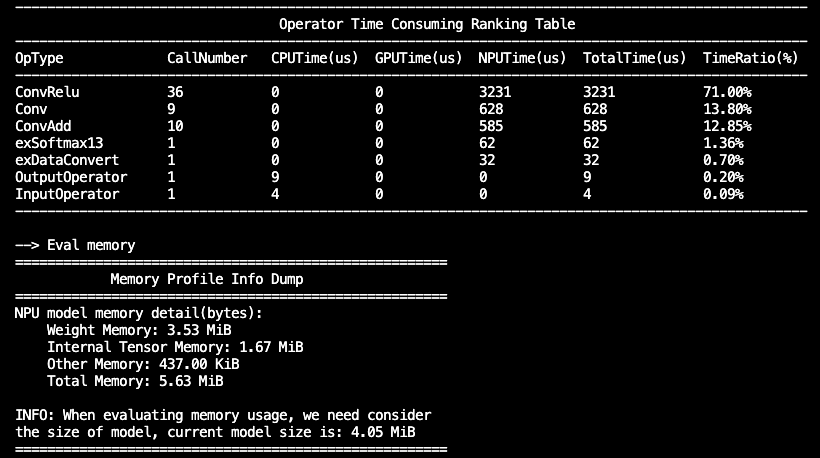Click the TimeRatio(%) column header
The height and width of the screenshot is (458, 820).
tap(750, 58)
